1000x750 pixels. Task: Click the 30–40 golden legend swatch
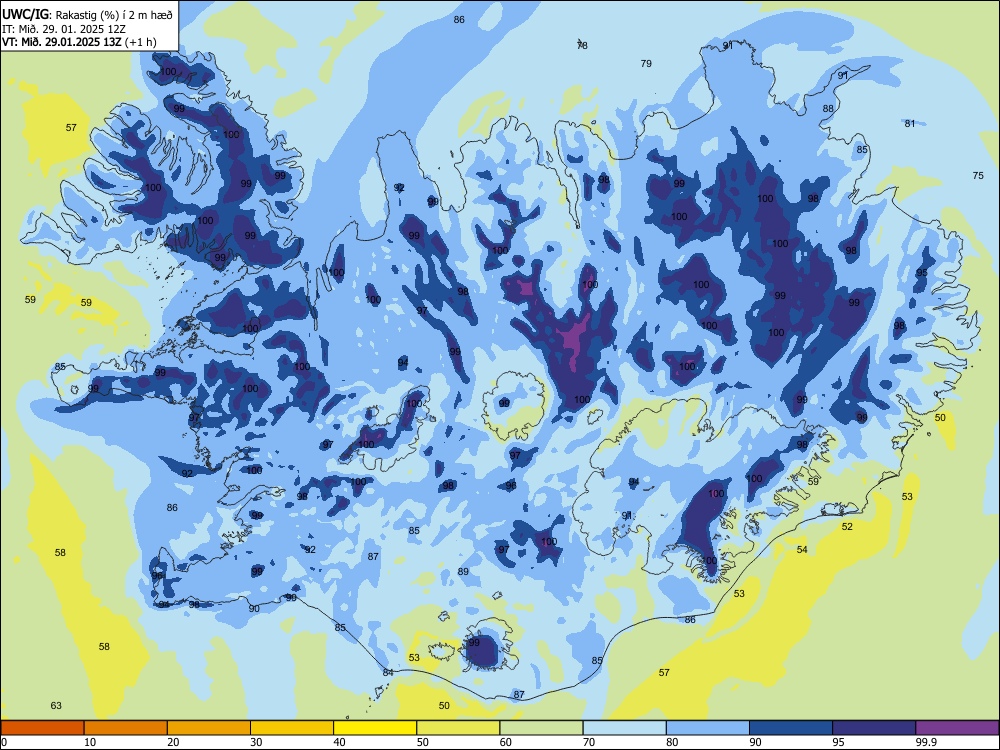click(x=292, y=728)
